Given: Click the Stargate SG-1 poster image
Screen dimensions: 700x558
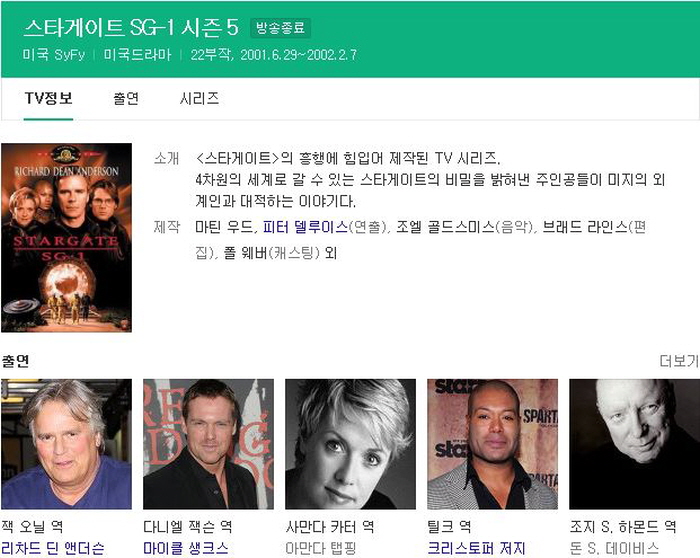Looking at the screenshot, I should pos(66,237).
